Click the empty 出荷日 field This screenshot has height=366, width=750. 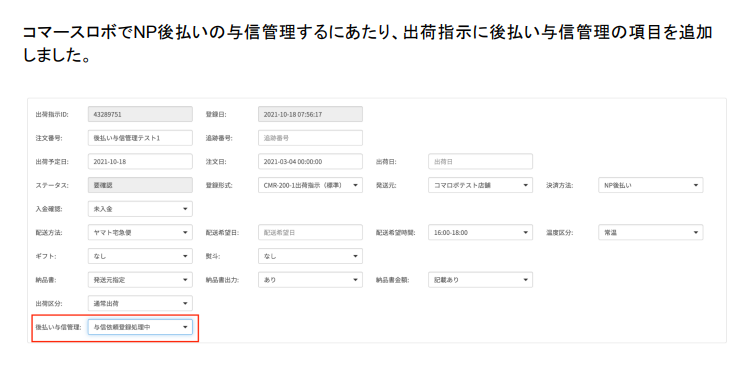(480, 162)
